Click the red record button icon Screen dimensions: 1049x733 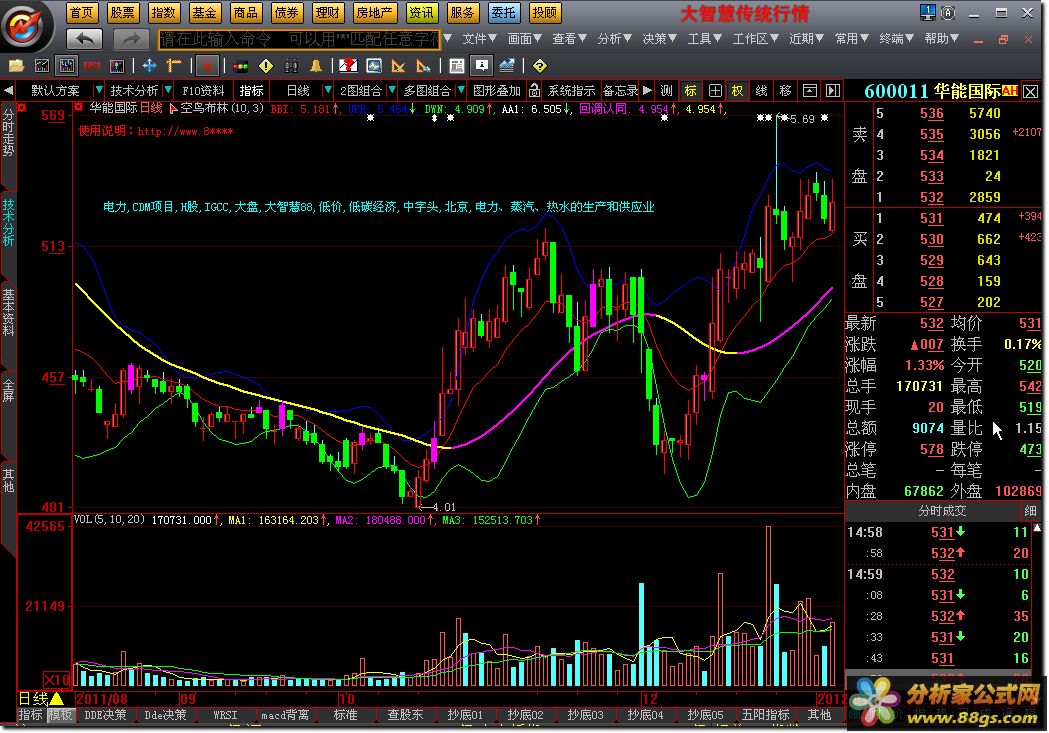click(x=207, y=66)
